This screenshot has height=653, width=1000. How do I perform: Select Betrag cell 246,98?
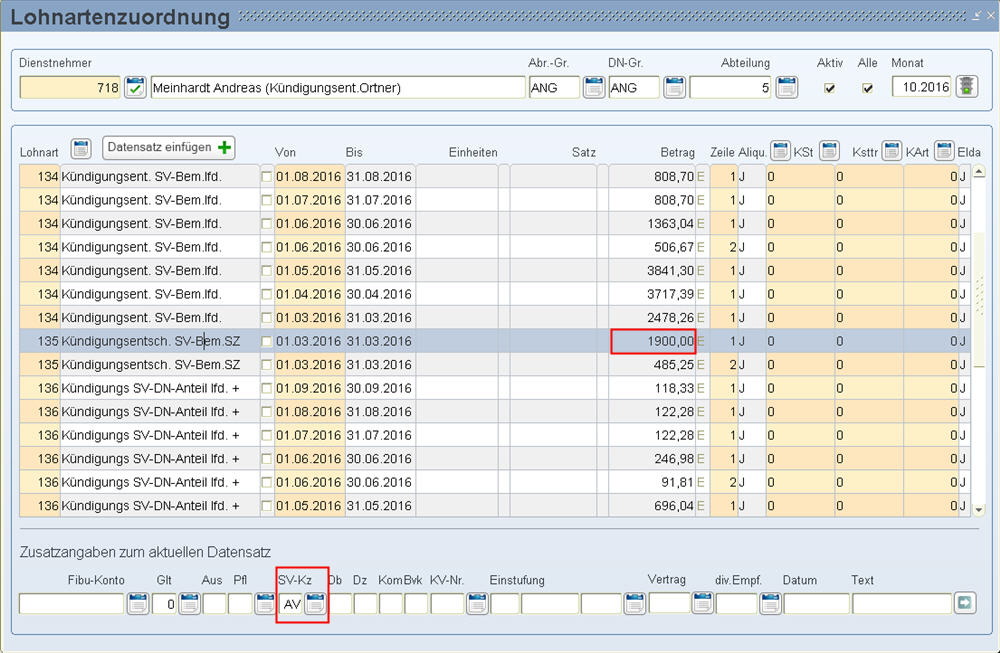(652, 459)
